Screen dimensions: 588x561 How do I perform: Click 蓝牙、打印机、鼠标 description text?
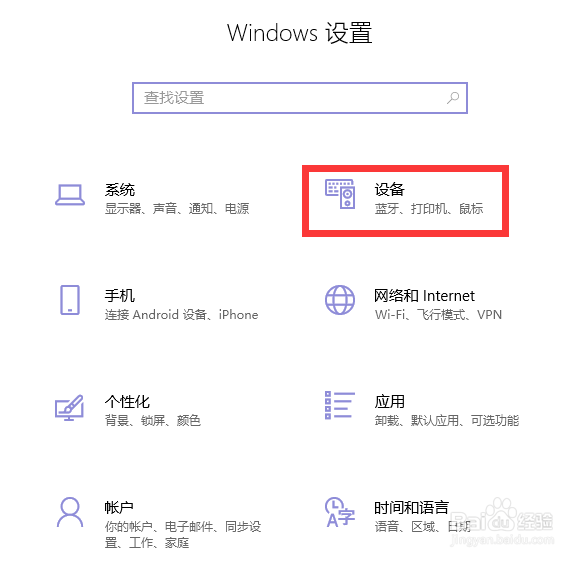[x=429, y=208]
